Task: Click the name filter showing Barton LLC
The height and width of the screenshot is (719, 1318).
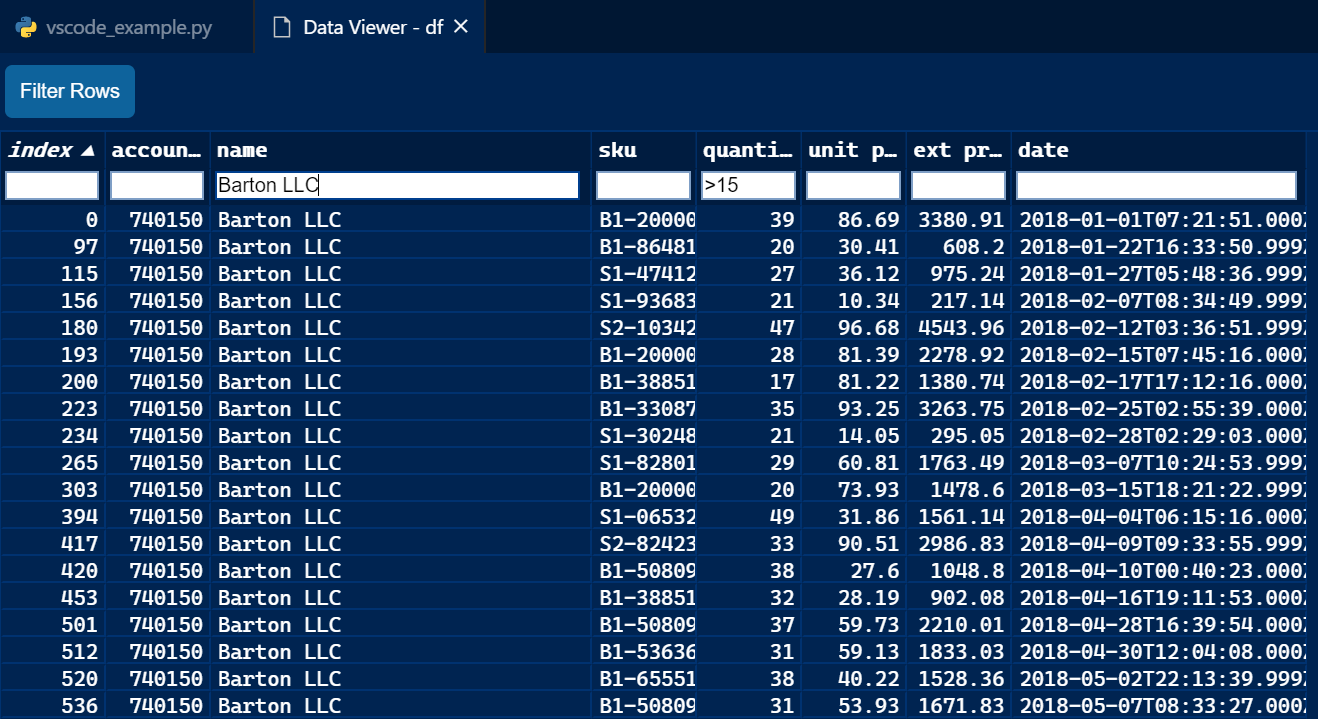Action: (x=395, y=185)
